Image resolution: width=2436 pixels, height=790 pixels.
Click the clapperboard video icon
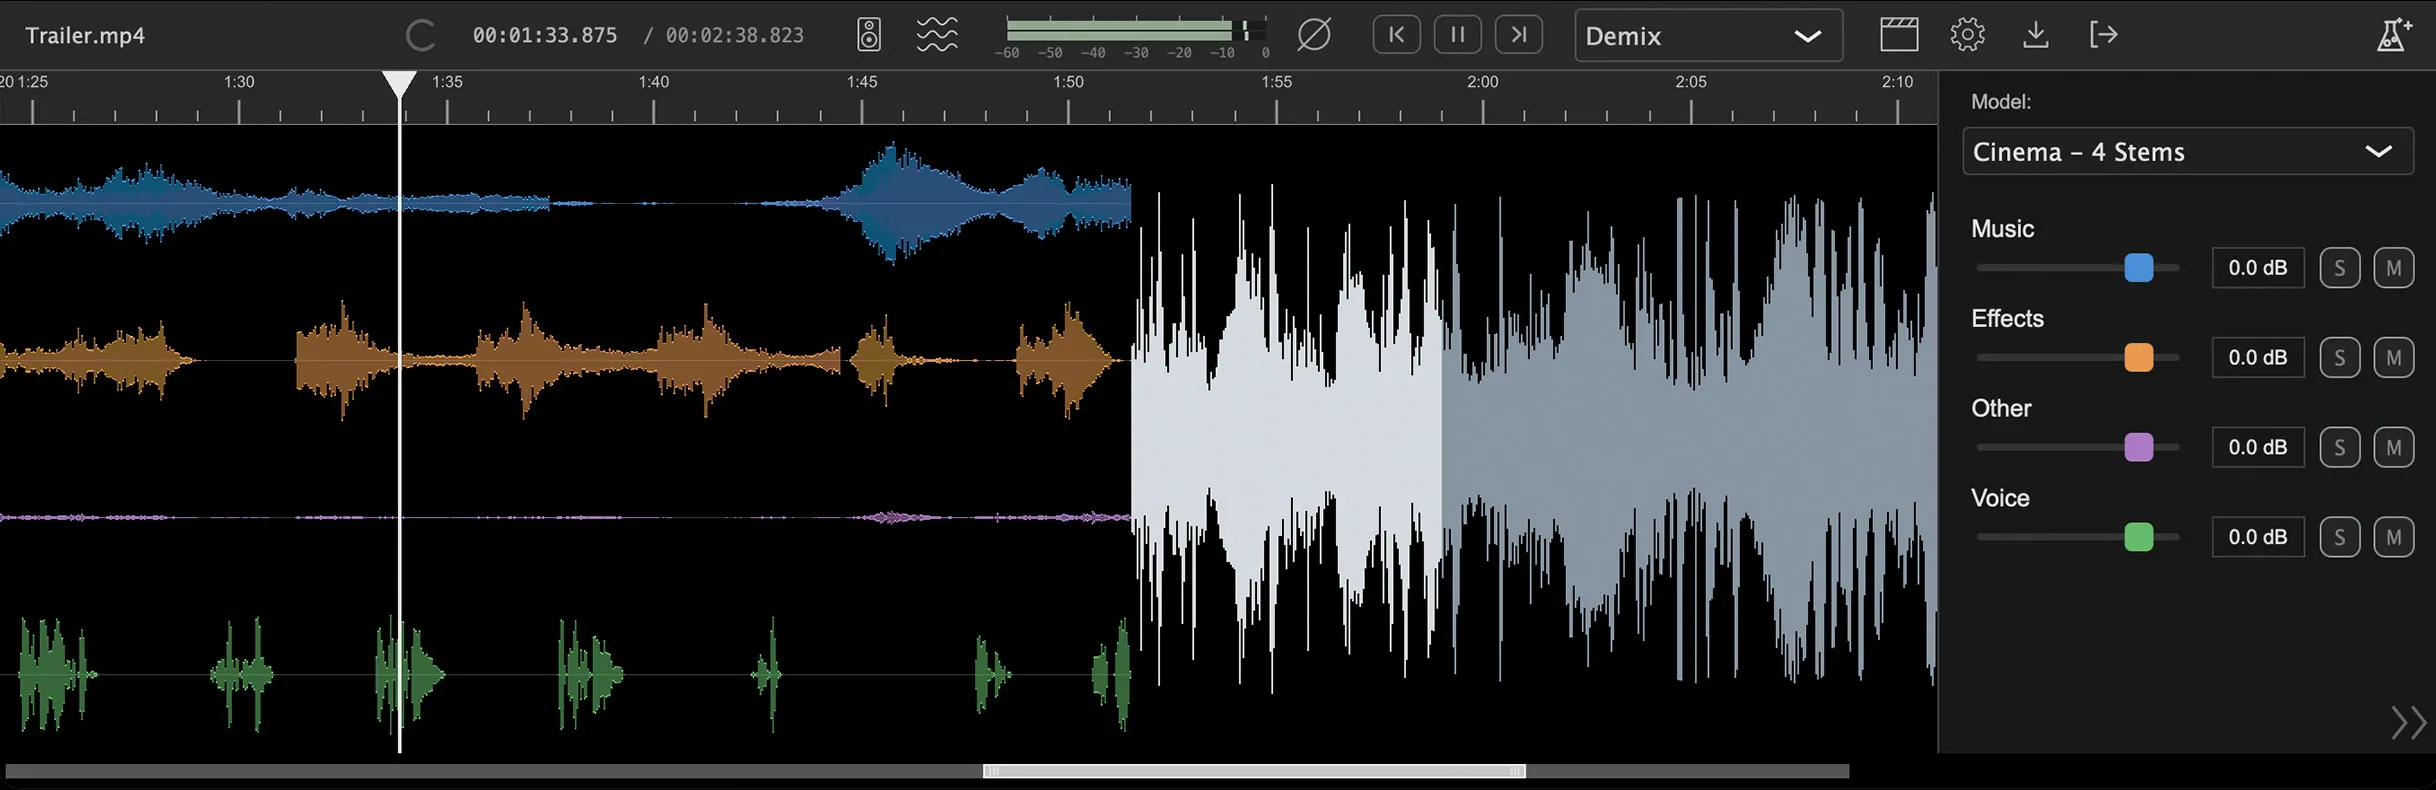pyautogui.click(x=1898, y=35)
